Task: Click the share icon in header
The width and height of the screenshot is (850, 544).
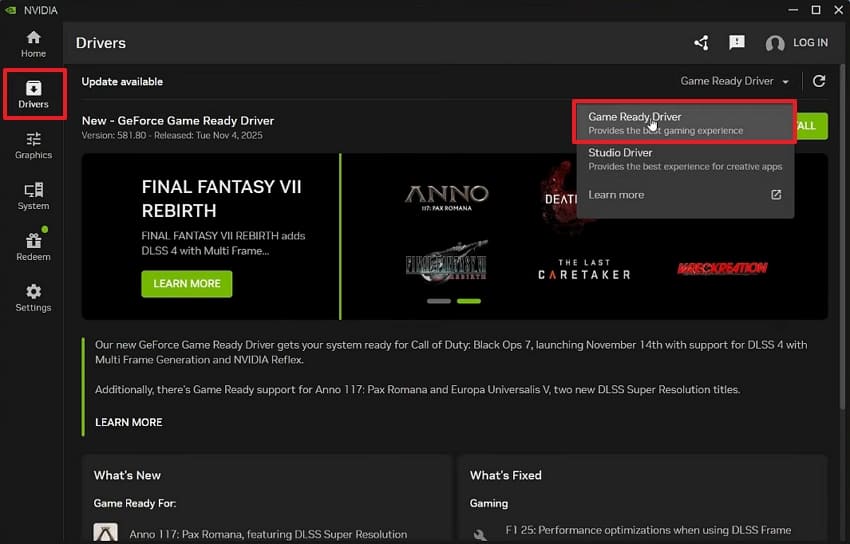Action: click(701, 43)
